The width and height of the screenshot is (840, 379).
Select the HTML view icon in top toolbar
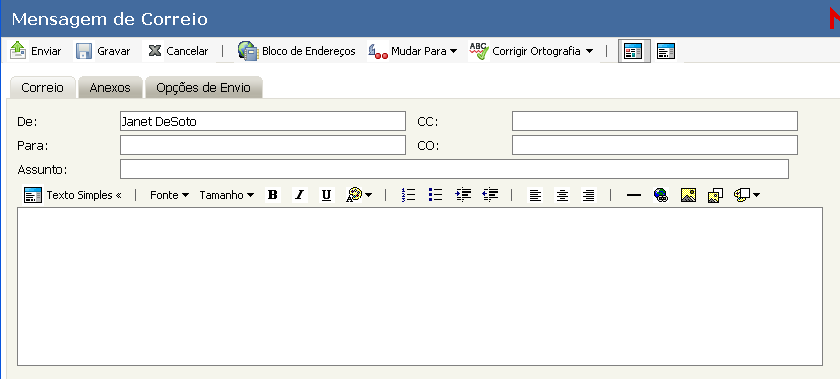pos(634,51)
